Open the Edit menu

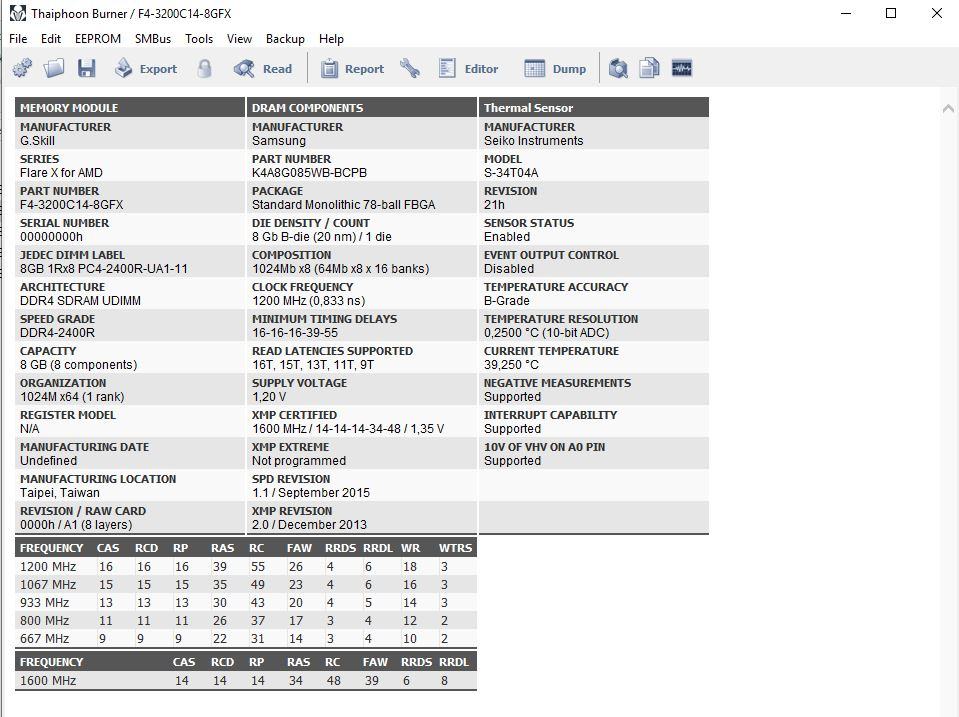pyautogui.click(x=51, y=39)
